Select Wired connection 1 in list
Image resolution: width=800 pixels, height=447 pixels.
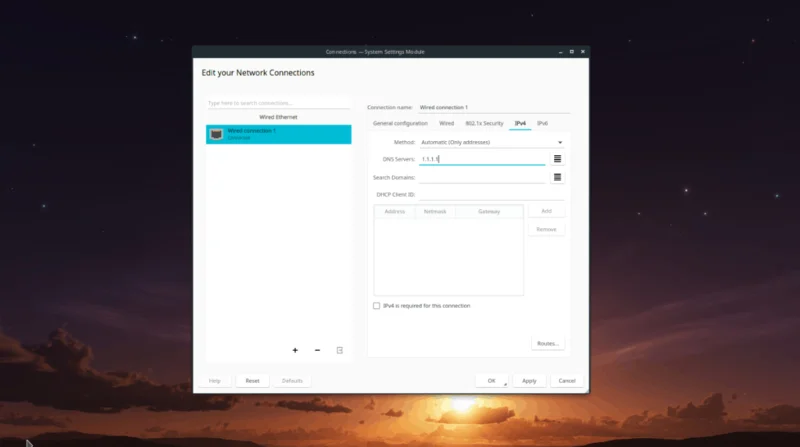point(279,134)
